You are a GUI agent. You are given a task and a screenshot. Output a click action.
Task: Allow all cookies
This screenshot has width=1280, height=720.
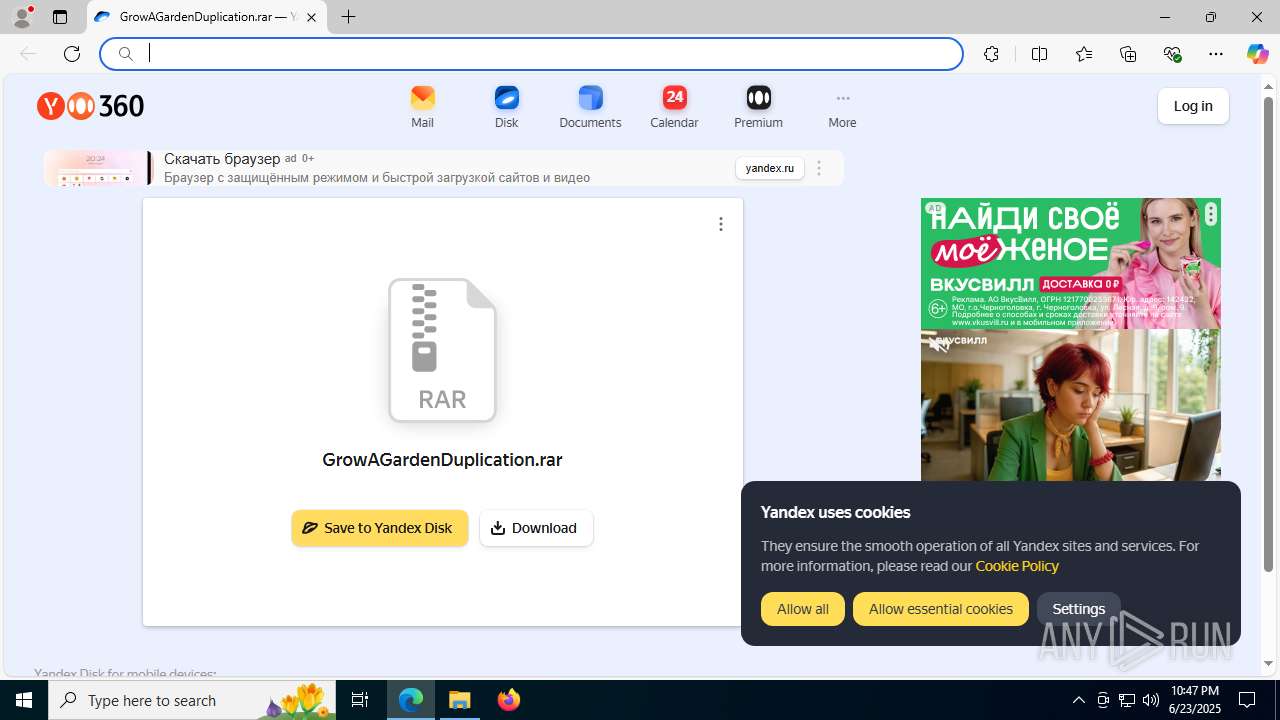[803, 609]
